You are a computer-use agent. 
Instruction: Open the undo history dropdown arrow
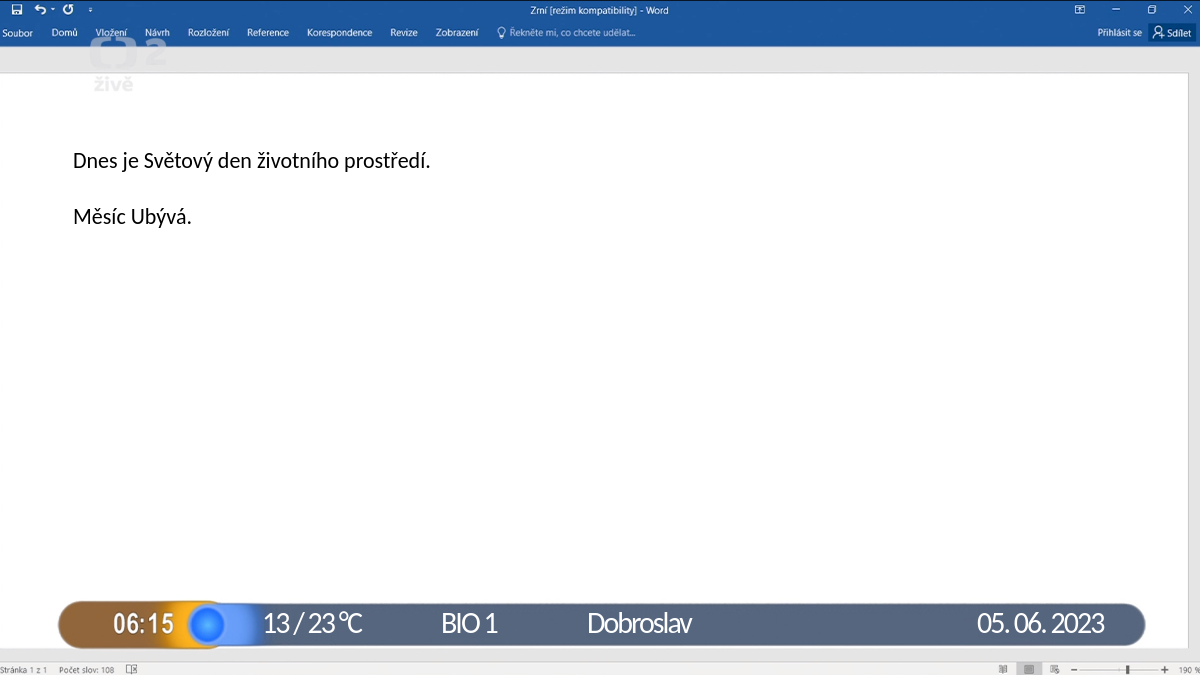click(52, 10)
